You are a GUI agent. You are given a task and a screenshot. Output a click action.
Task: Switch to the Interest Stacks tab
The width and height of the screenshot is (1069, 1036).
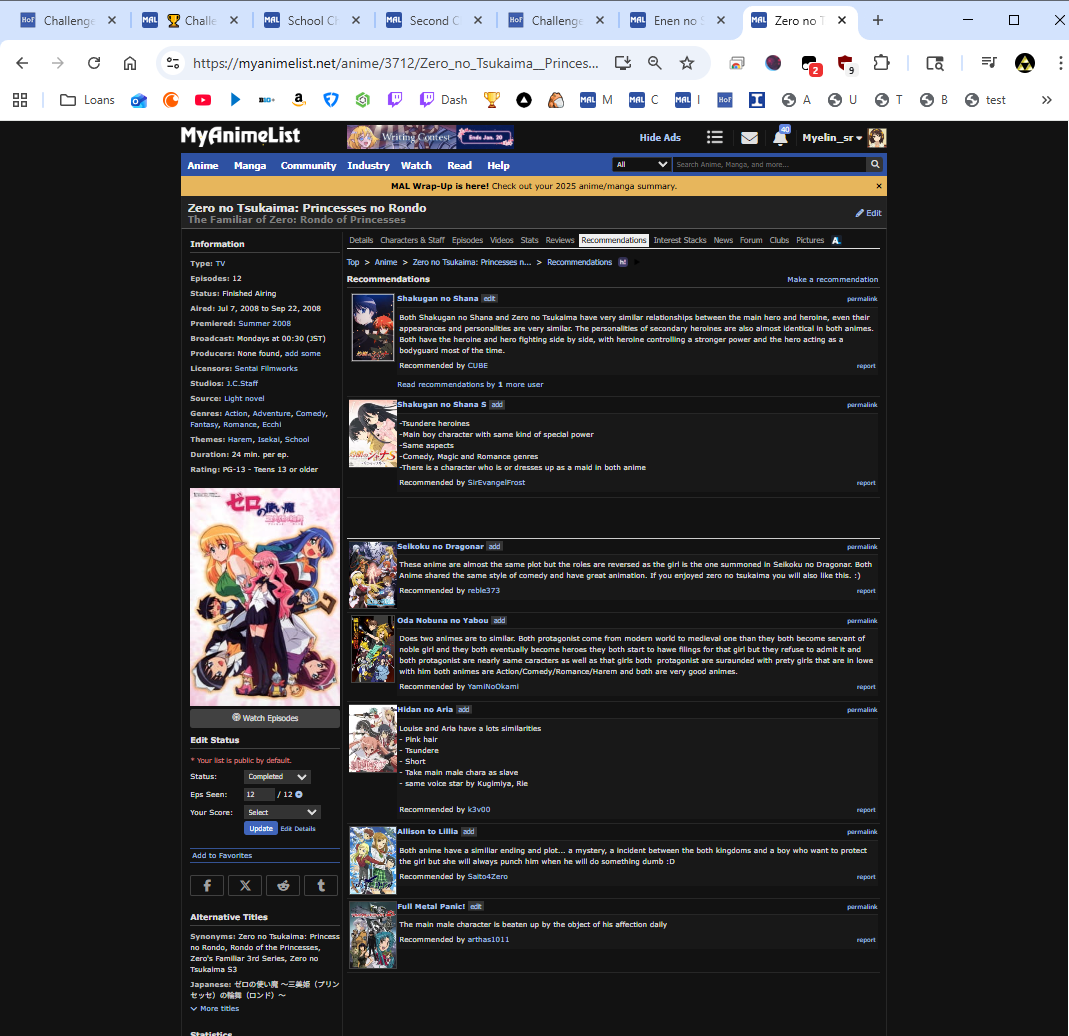pos(680,241)
